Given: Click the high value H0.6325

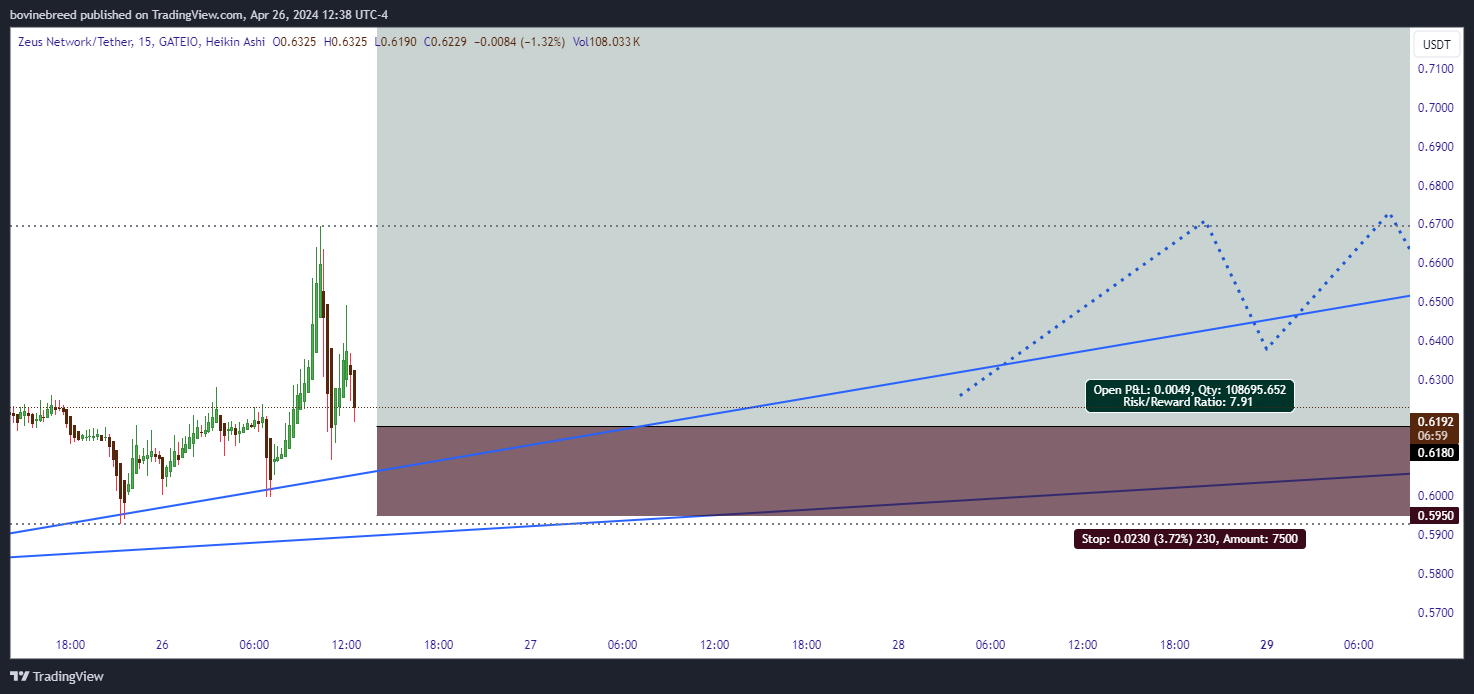Looking at the screenshot, I should (x=345, y=42).
